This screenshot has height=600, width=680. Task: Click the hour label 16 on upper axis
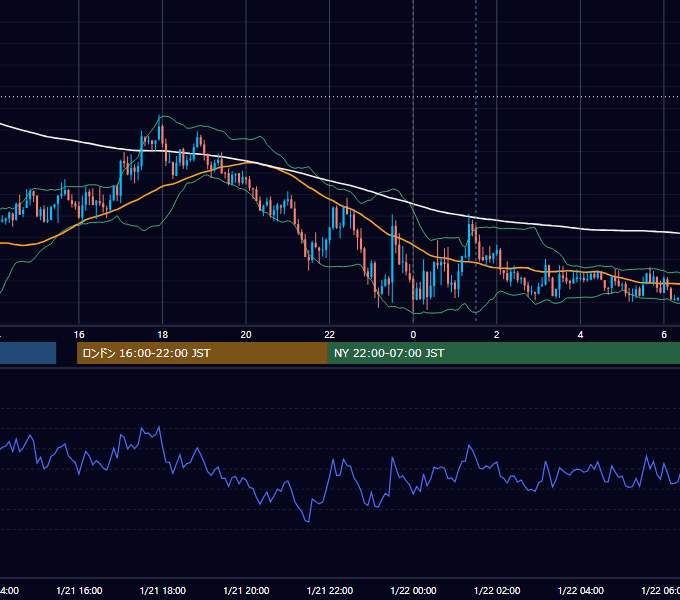click(x=79, y=335)
